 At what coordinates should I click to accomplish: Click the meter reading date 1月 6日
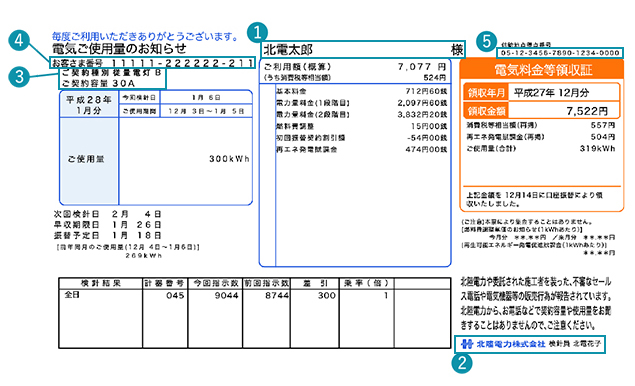coord(206,98)
